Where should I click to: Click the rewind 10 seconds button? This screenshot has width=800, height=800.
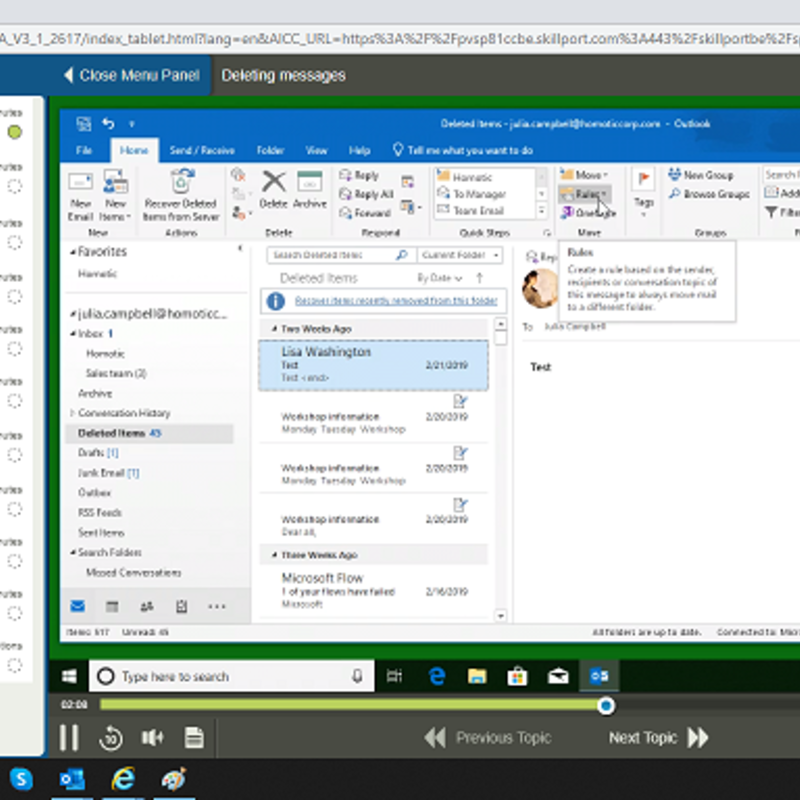pyautogui.click(x=111, y=738)
